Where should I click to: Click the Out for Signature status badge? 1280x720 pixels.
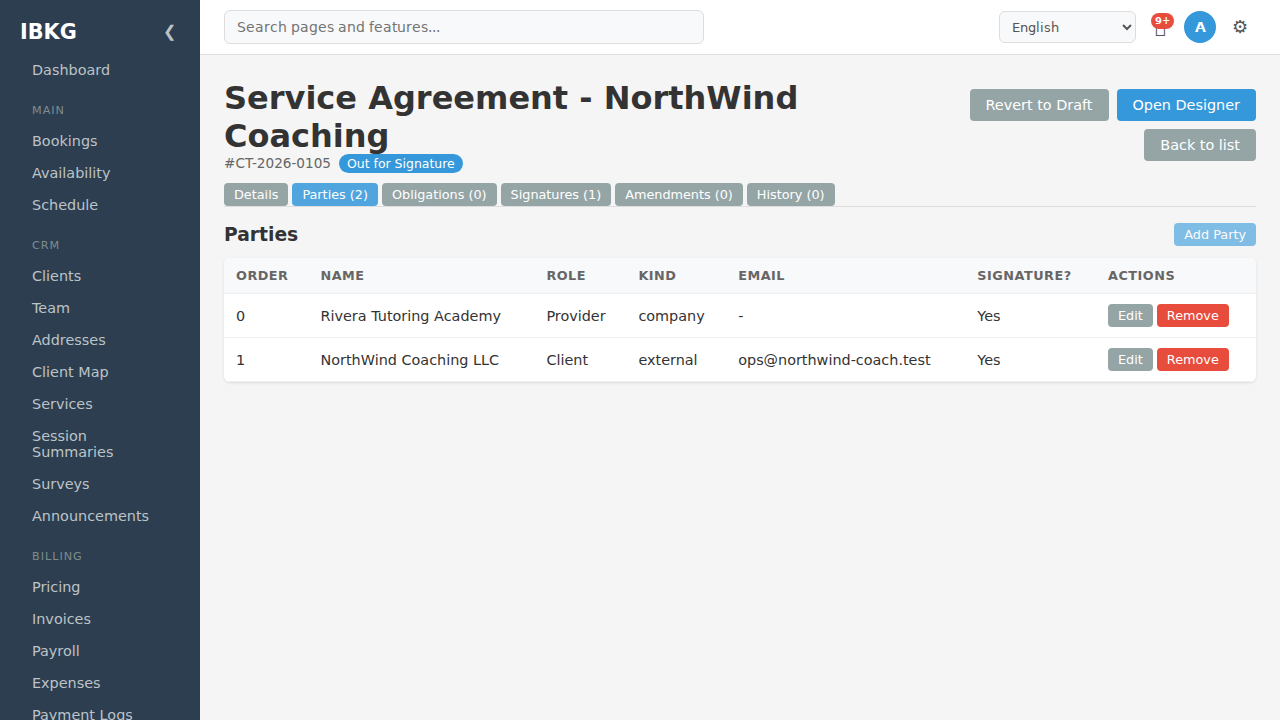(401, 164)
